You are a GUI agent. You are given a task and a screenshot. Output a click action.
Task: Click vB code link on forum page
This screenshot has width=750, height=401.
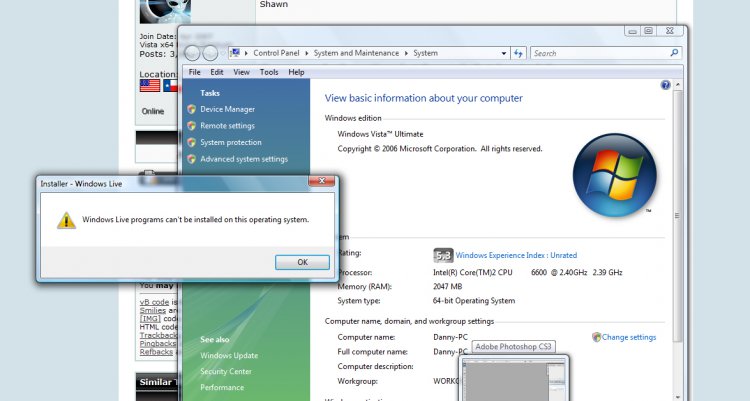point(154,302)
